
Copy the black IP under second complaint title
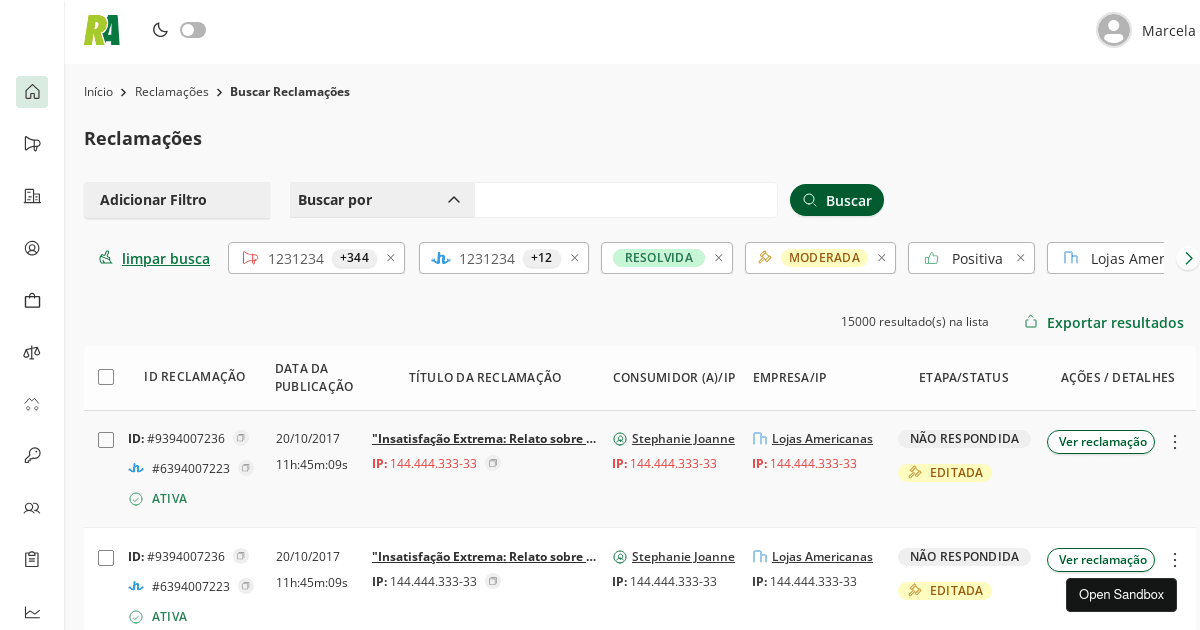tap(493, 581)
